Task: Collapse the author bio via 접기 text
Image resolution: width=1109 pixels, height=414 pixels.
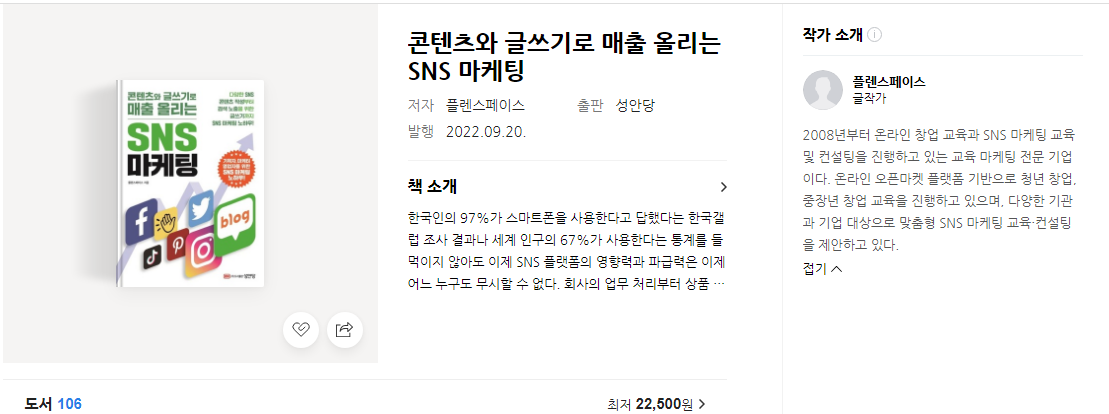Action: 815,269
